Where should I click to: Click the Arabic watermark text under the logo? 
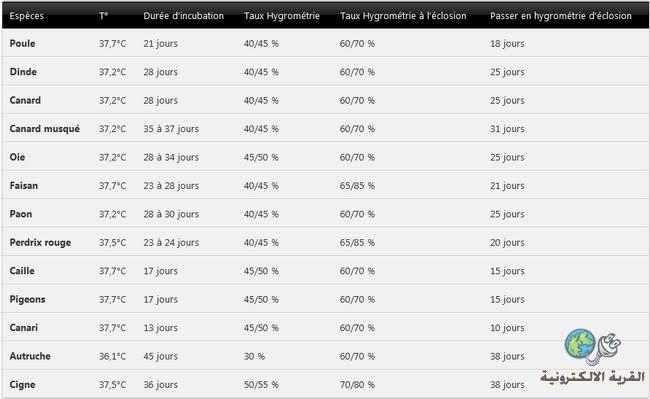click(592, 377)
